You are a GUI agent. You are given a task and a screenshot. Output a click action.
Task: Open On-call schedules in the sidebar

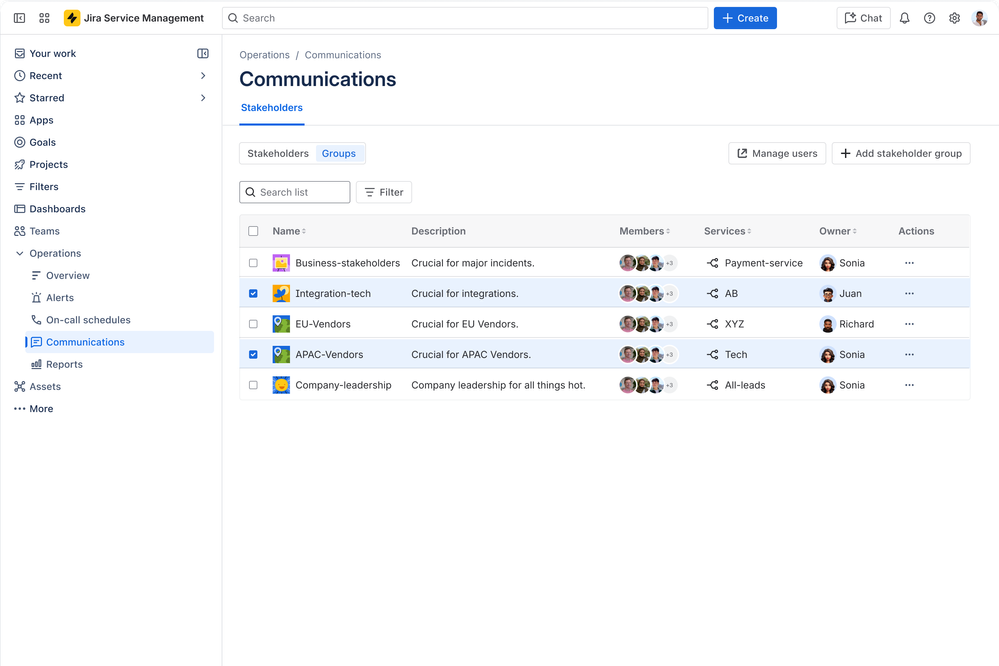coord(88,320)
